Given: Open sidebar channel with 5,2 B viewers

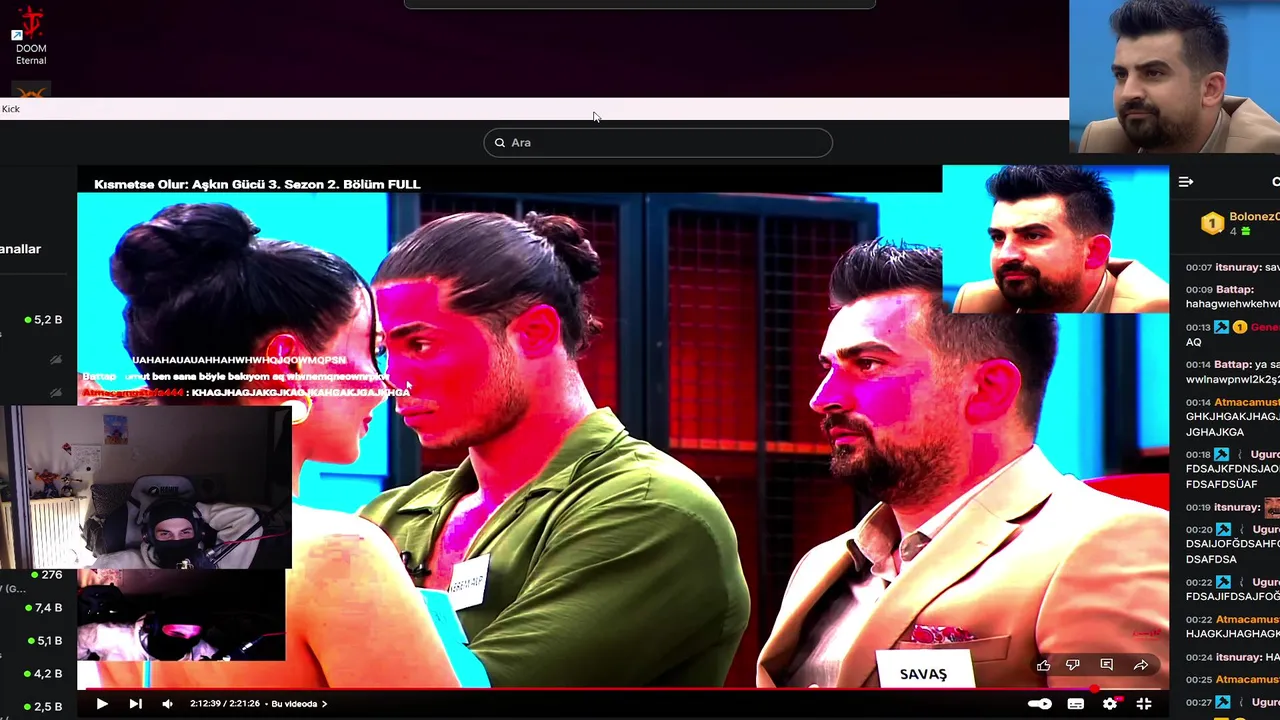Looking at the screenshot, I should [x=43, y=320].
